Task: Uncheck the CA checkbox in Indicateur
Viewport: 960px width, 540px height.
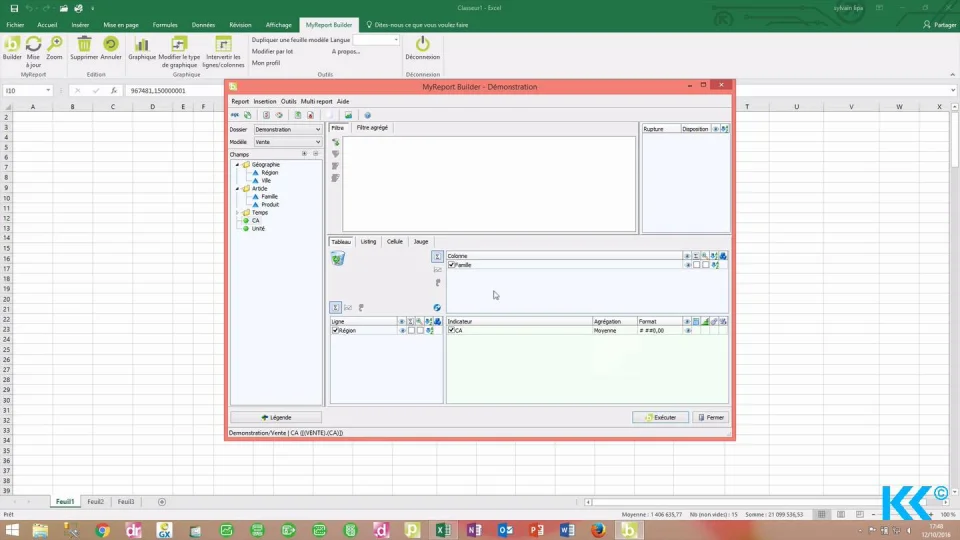Action: tap(451, 331)
